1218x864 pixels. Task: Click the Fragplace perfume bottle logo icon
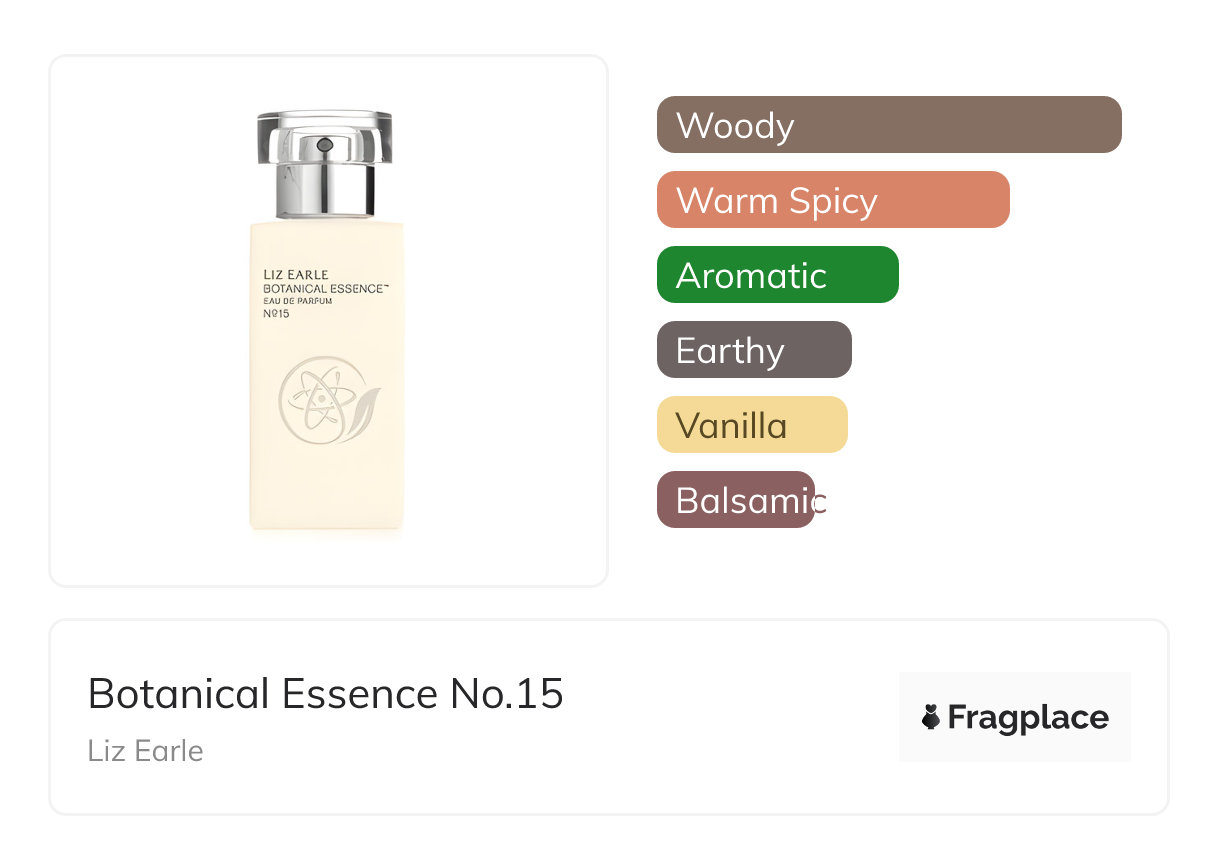(931, 717)
